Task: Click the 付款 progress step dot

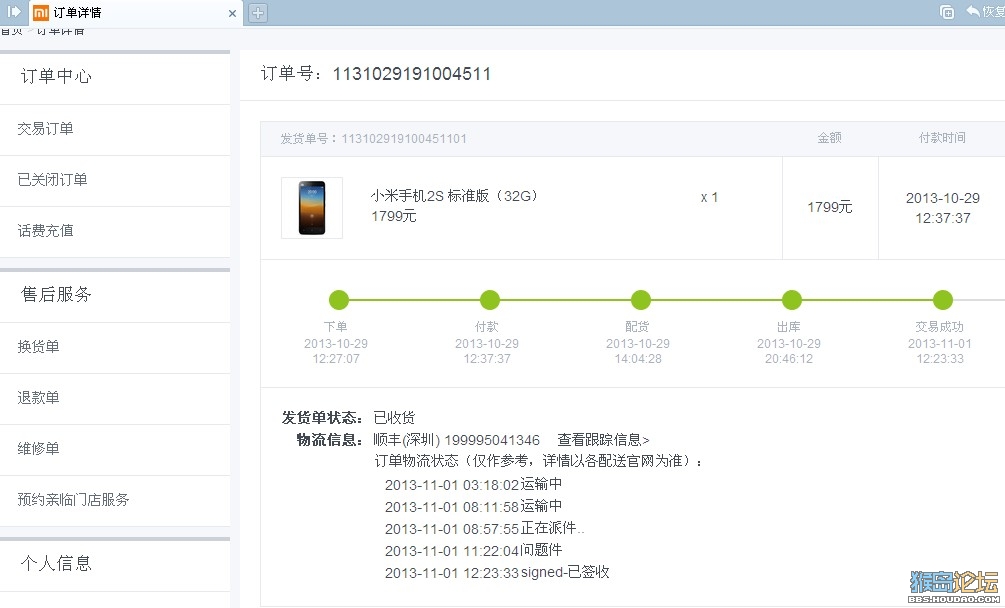Action: (x=490, y=299)
